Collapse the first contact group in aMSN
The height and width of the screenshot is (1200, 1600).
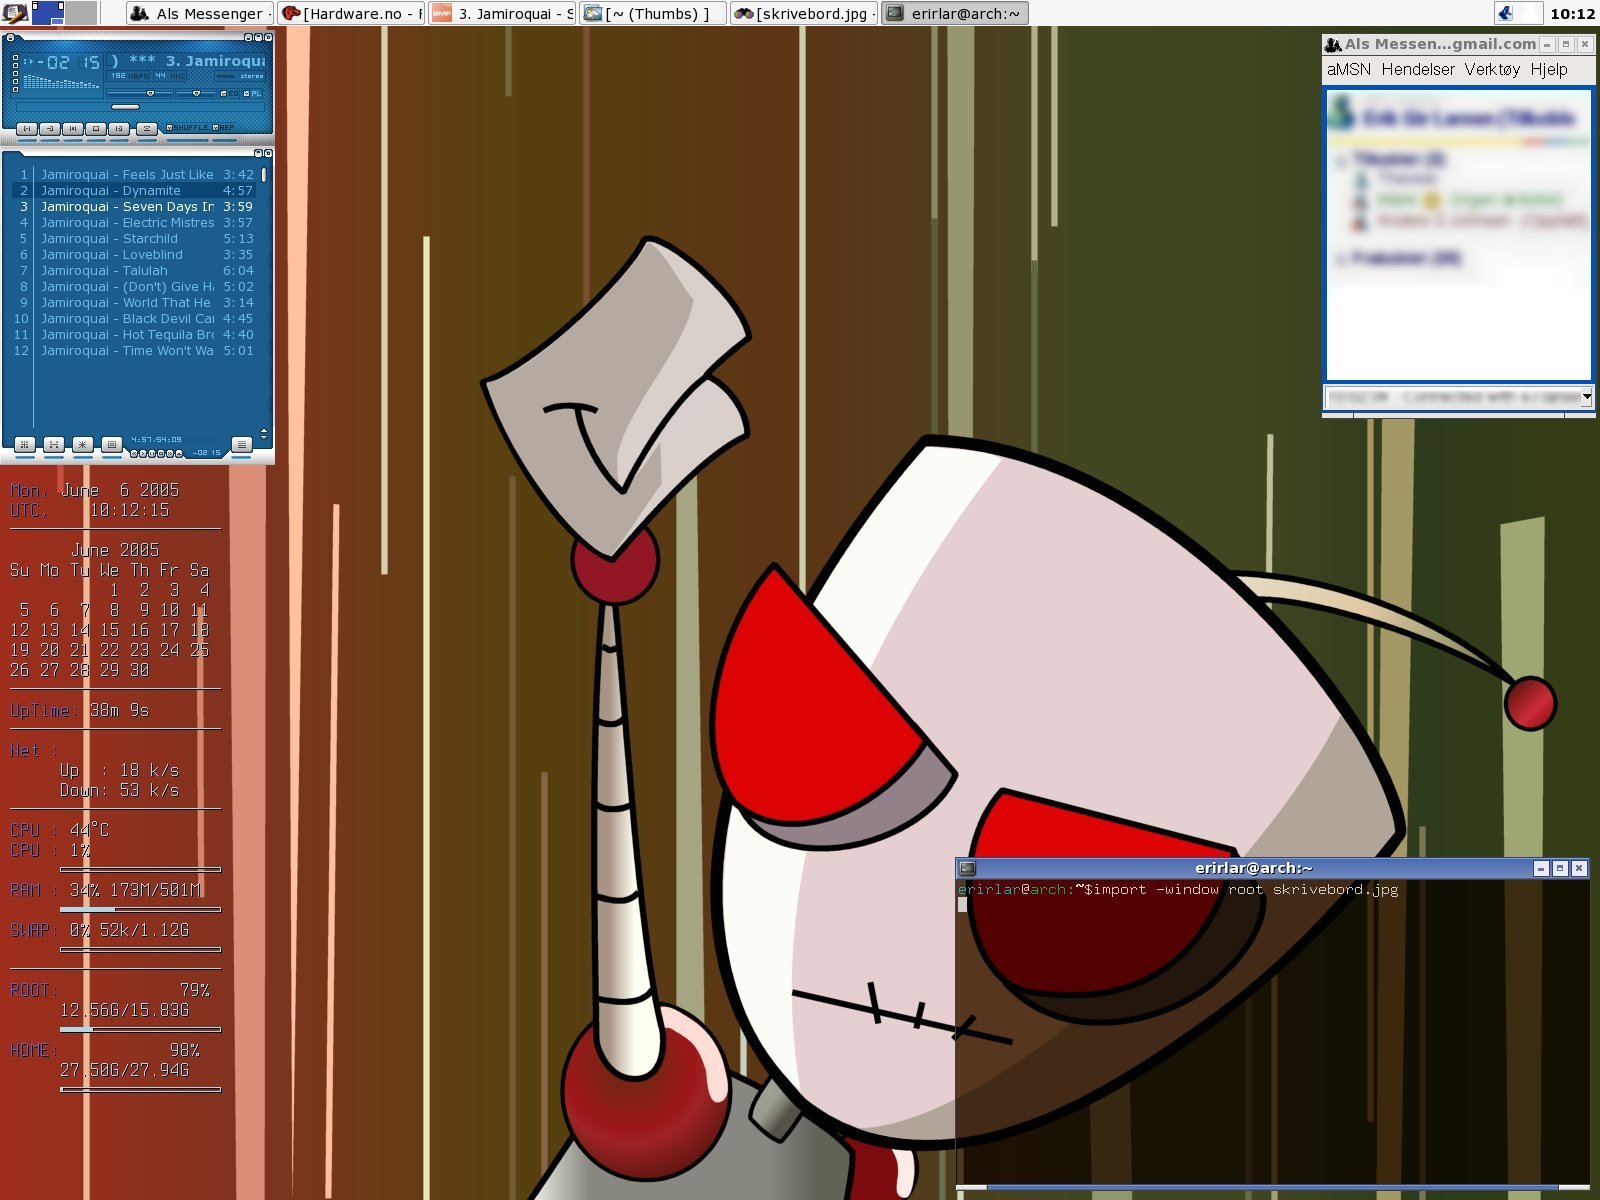coord(1341,160)
